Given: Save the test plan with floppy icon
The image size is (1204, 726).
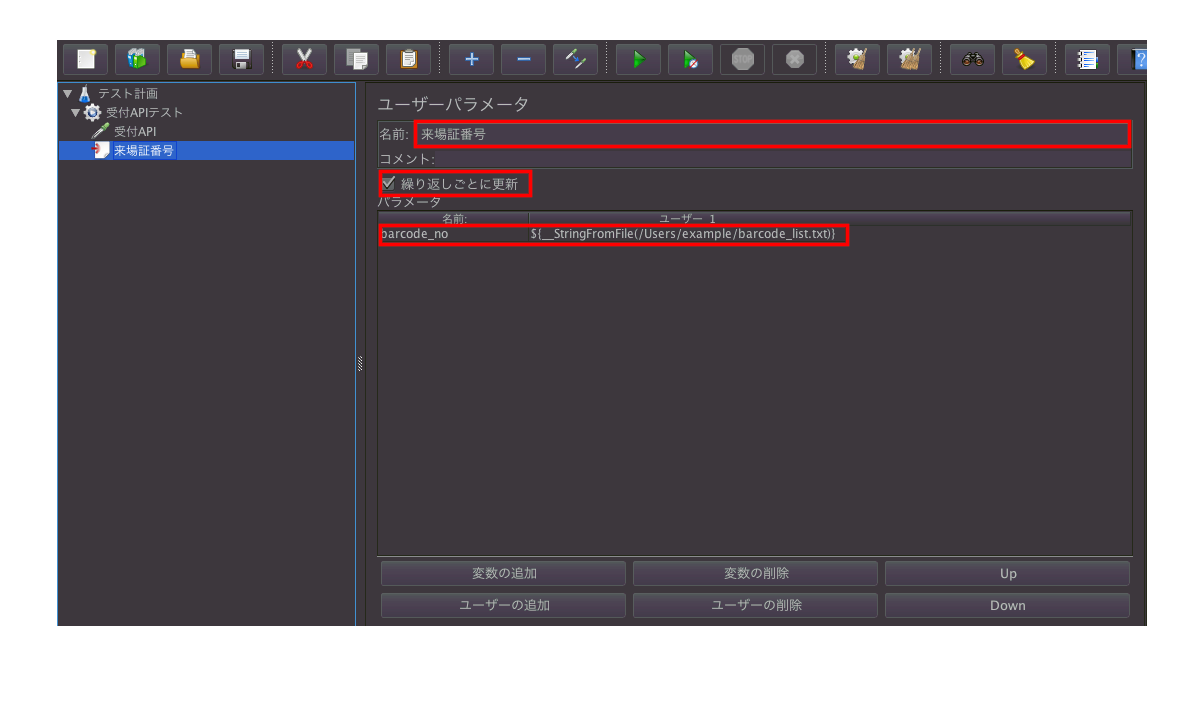Looking at the screenshot, I should pyautogui.click(x=241, y=59).
